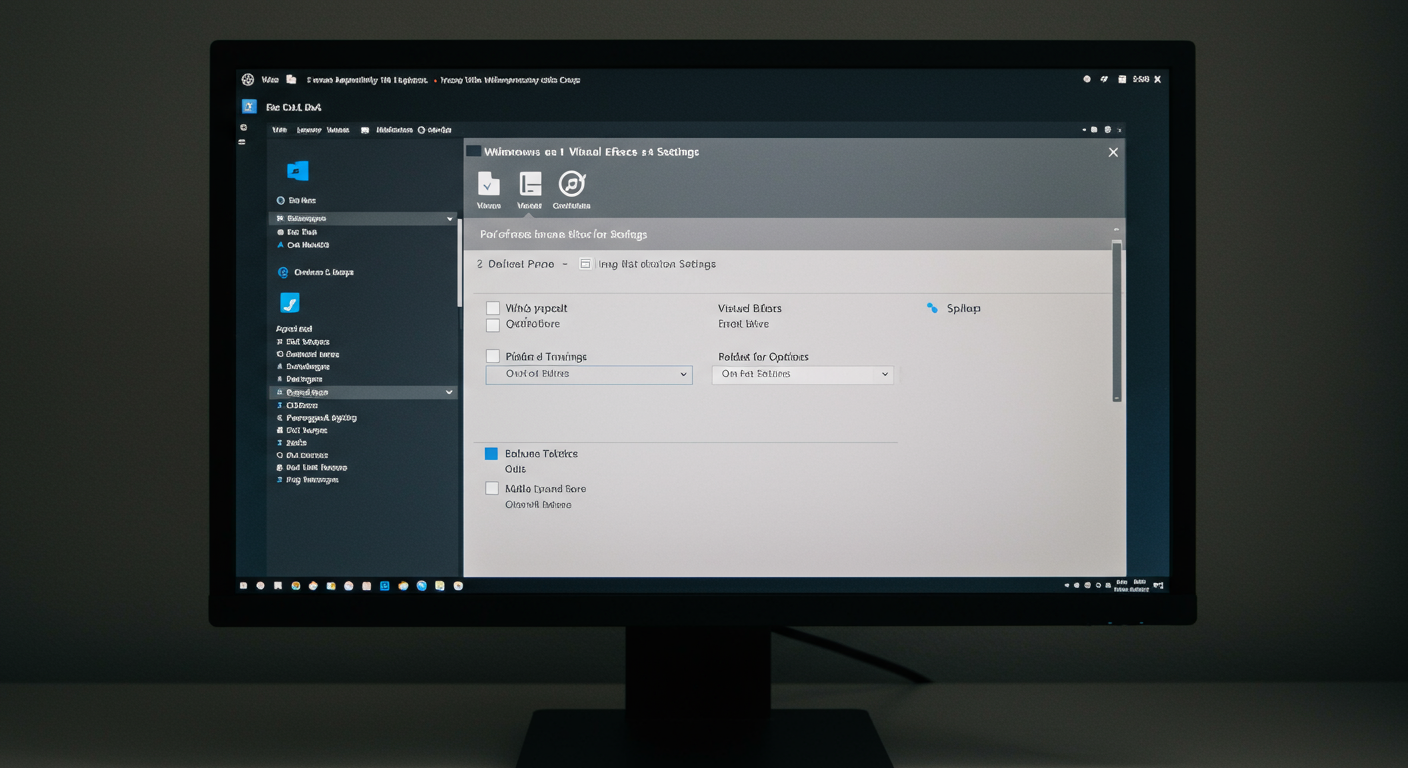Open the blue square app on the taskbar
The width and height of the screenshot is (1408, 768).
[x=385, y=586]
